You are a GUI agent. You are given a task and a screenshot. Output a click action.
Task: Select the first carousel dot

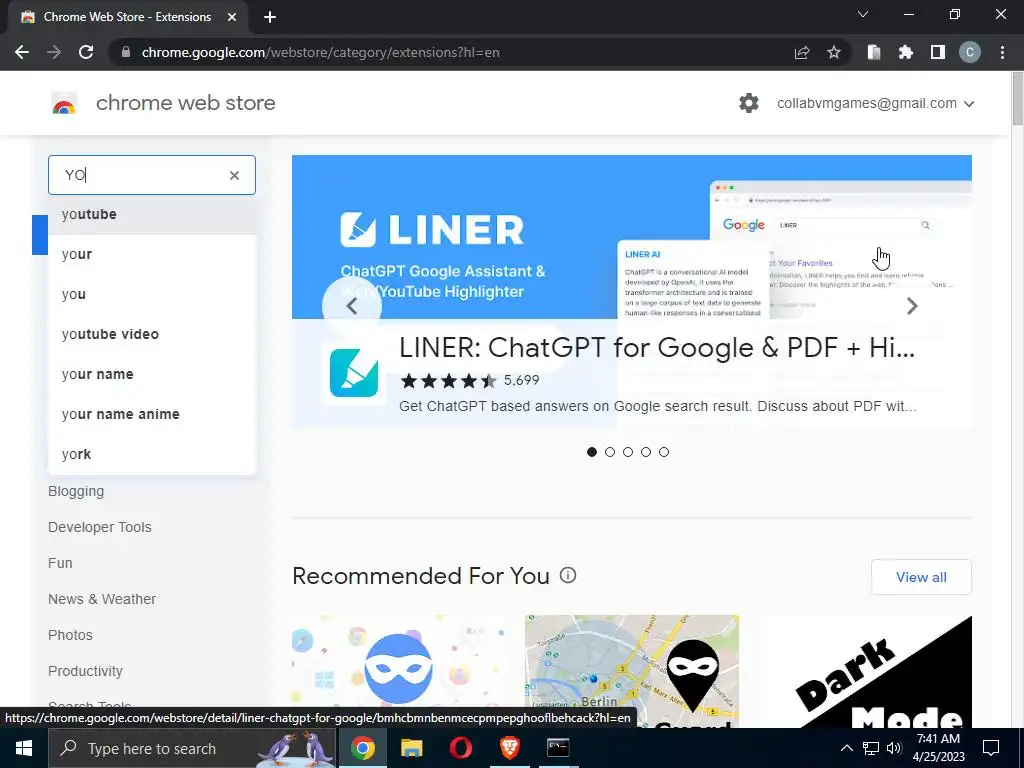point(592,452)
